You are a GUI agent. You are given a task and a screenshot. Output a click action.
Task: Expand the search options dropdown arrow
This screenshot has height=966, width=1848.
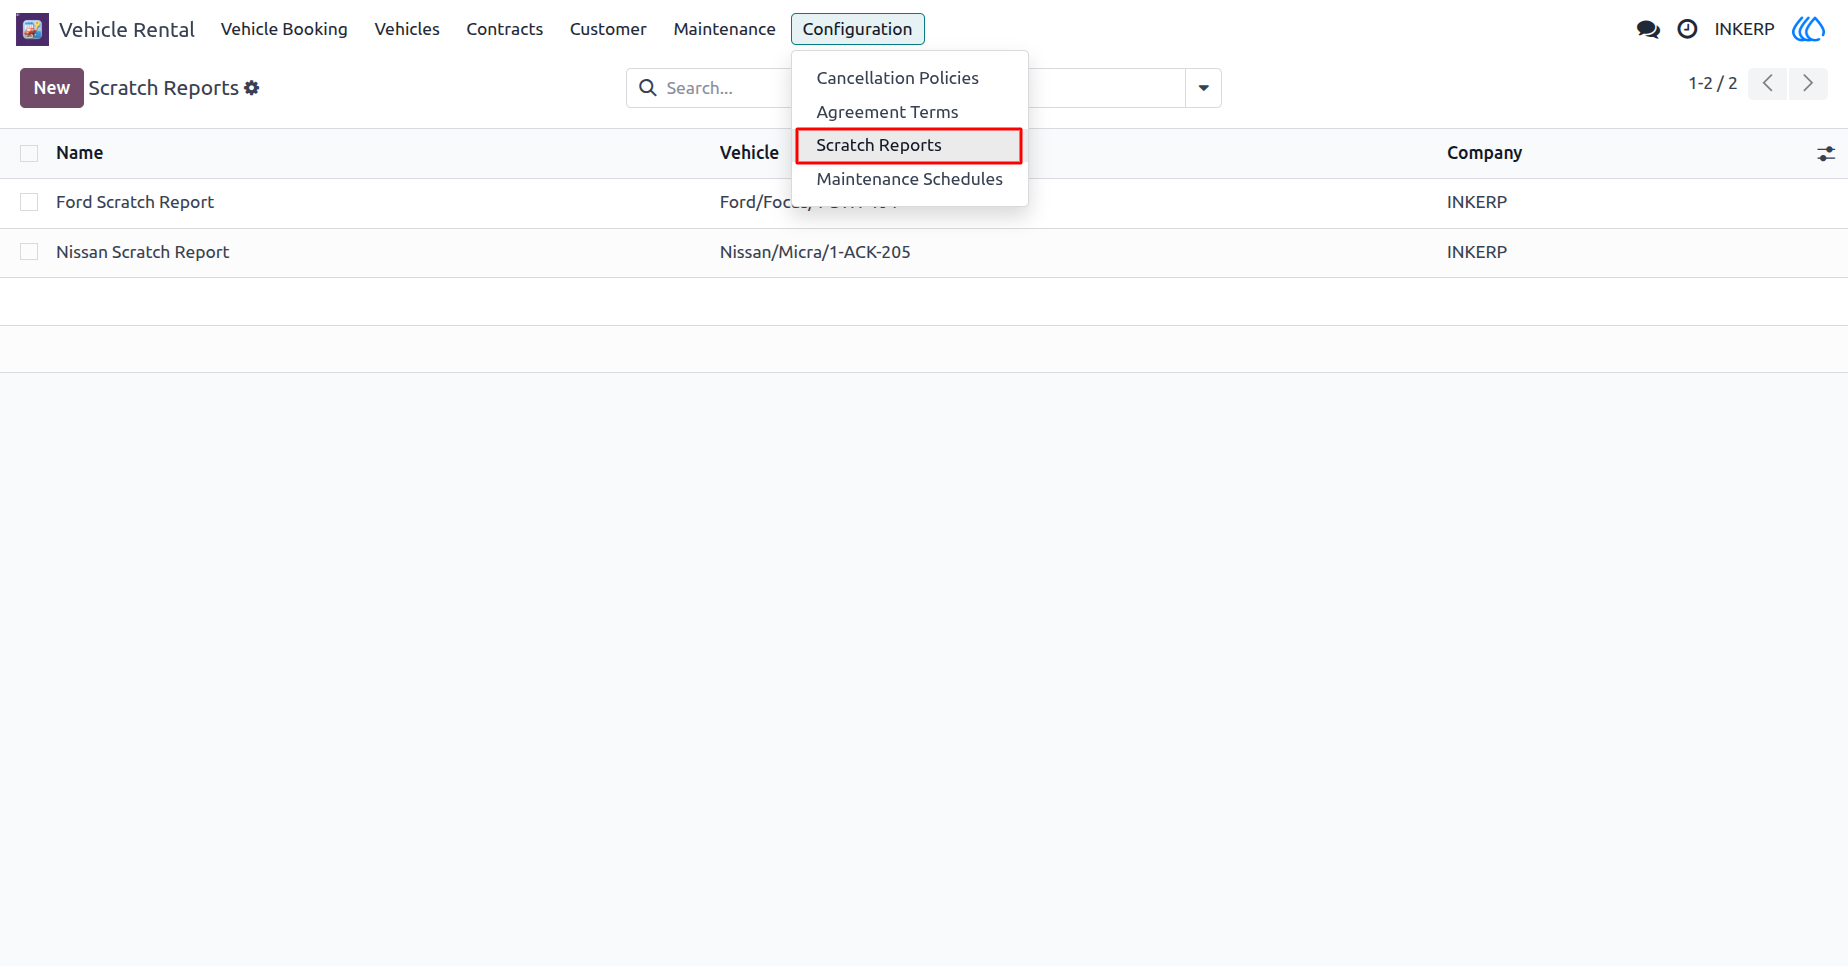(1203, 88)
